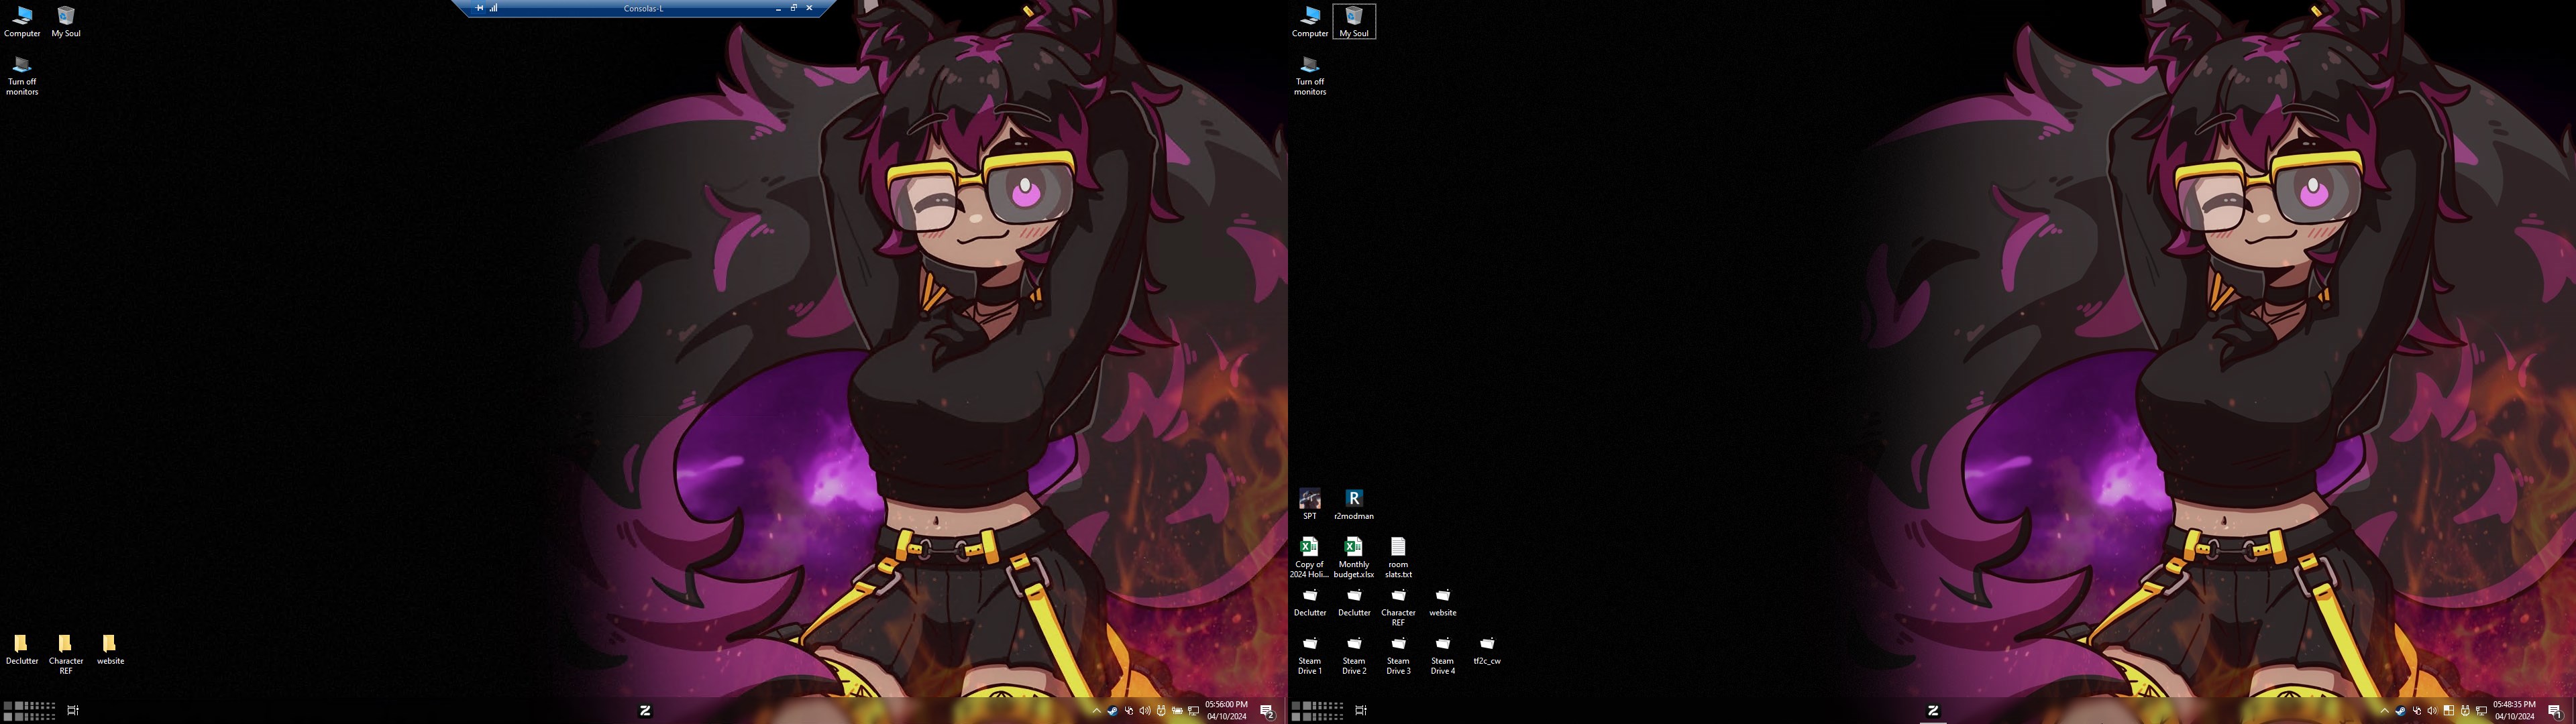
Task: Toggle the pin icon on the Consolas-L connection bar
Action: pos(480,8)
